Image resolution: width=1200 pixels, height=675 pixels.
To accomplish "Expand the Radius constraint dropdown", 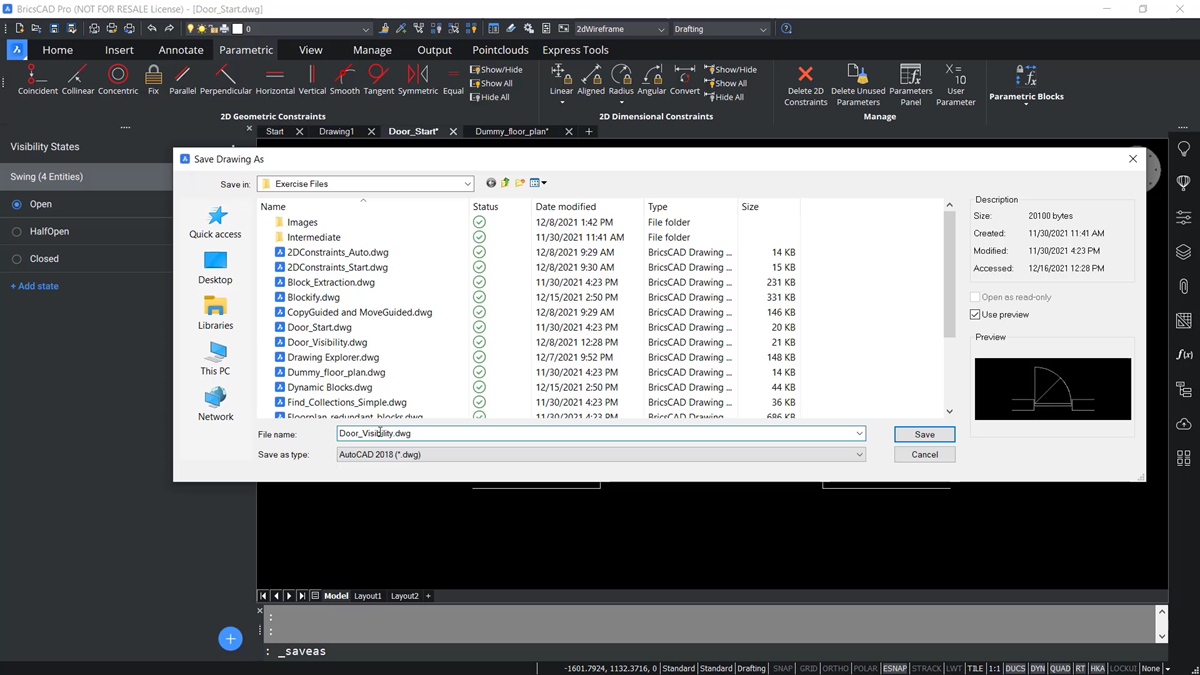I will 621,102.
